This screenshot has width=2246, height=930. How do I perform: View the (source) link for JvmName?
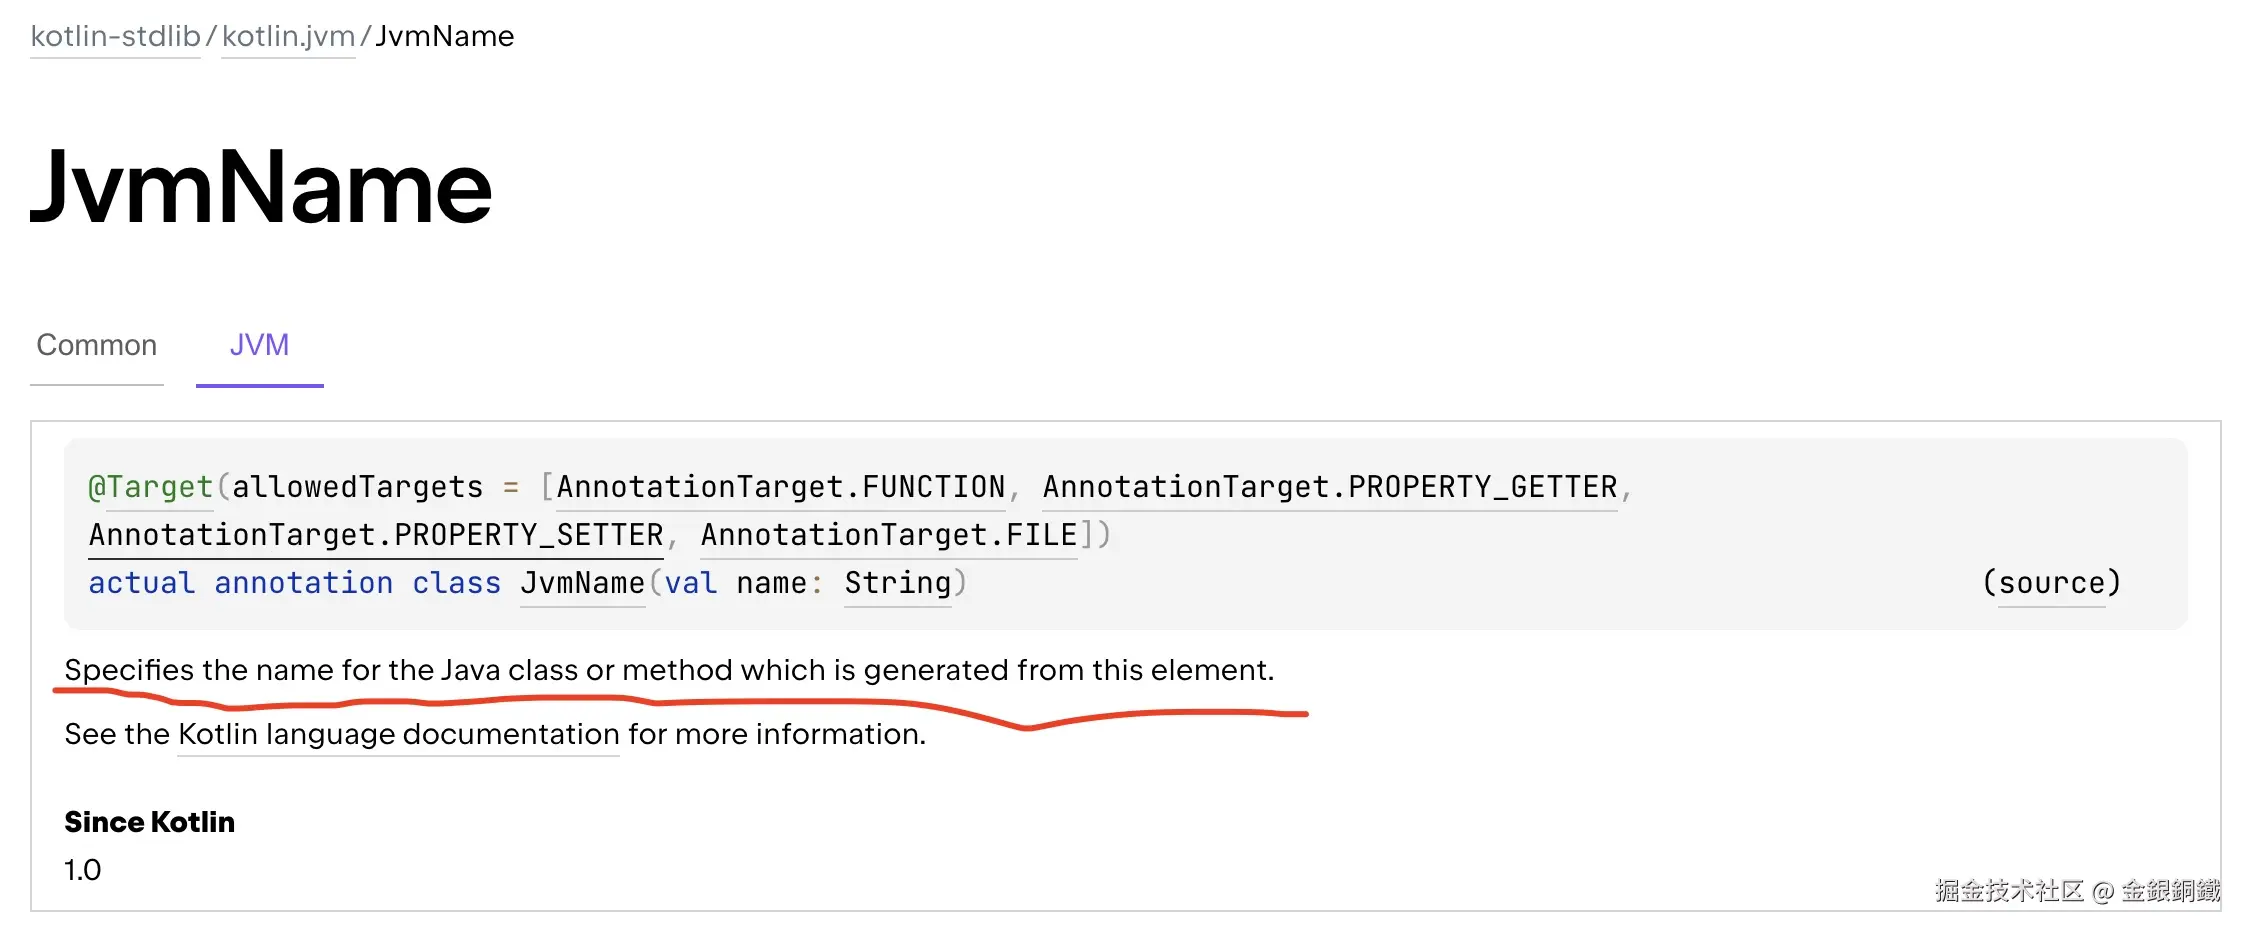click(2052, 583)
